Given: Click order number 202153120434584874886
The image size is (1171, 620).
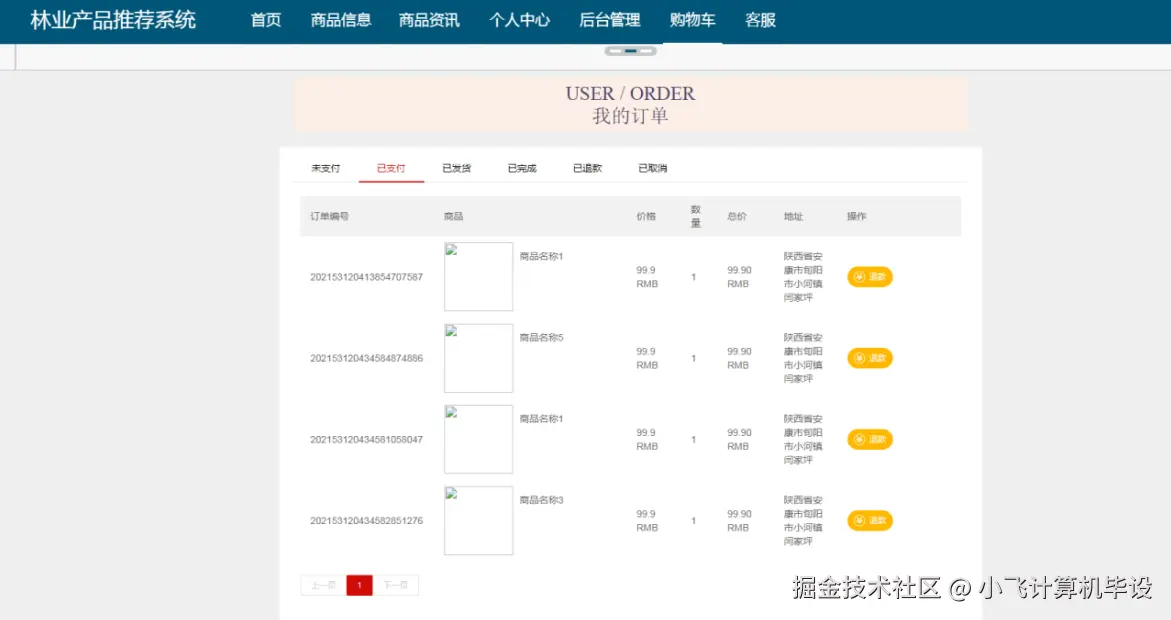Looking at the screenshot, I should pyautogui.click(x=367, y=359).
